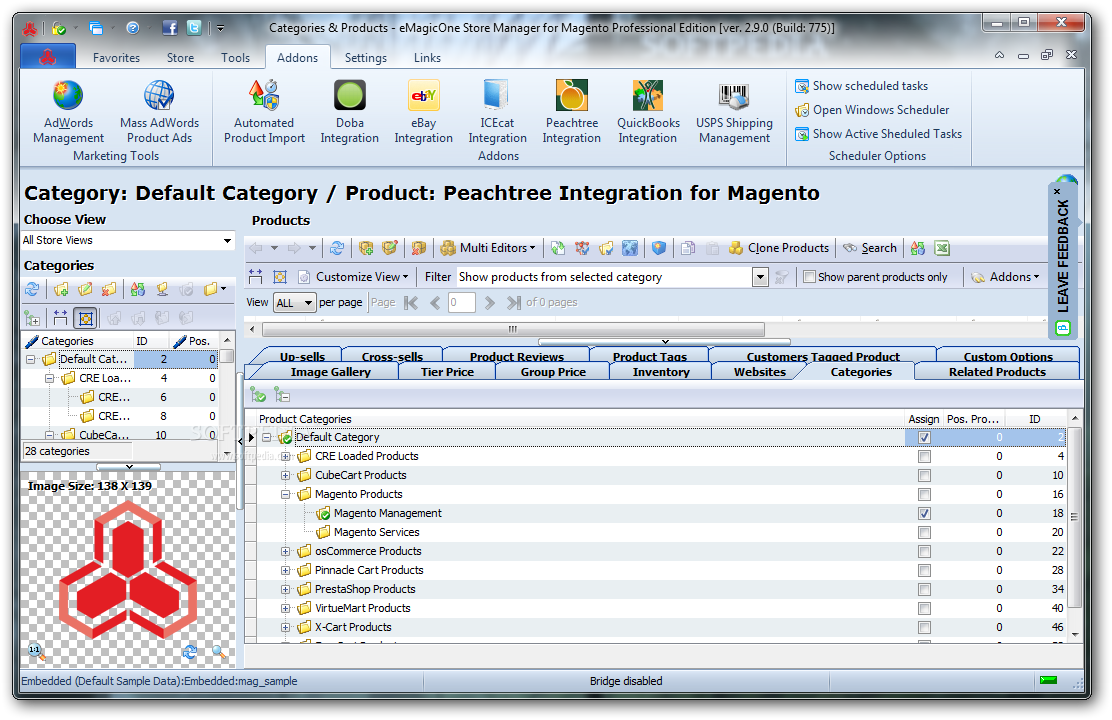Viewport: 1112px width, 720px height.
Task: Go to next products page arrow
Action: (489, 303)
